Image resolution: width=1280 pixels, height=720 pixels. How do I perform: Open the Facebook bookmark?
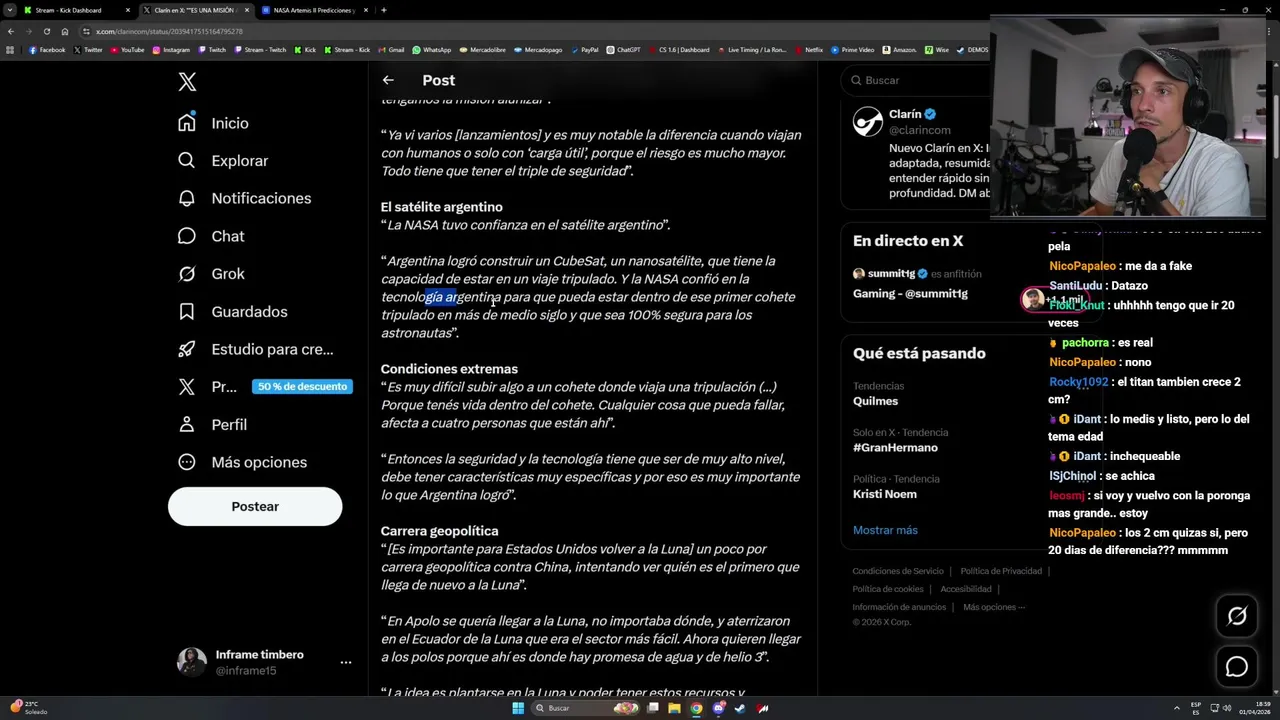click(47, 50)
